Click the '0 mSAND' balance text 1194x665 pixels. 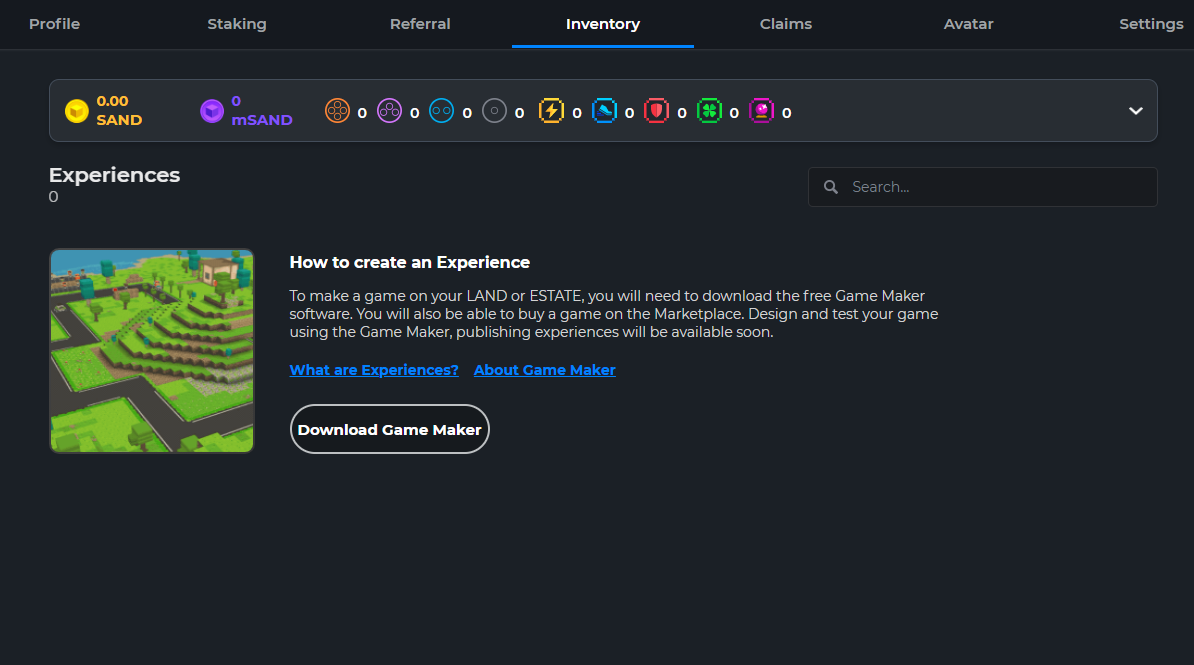coord(262,111)
